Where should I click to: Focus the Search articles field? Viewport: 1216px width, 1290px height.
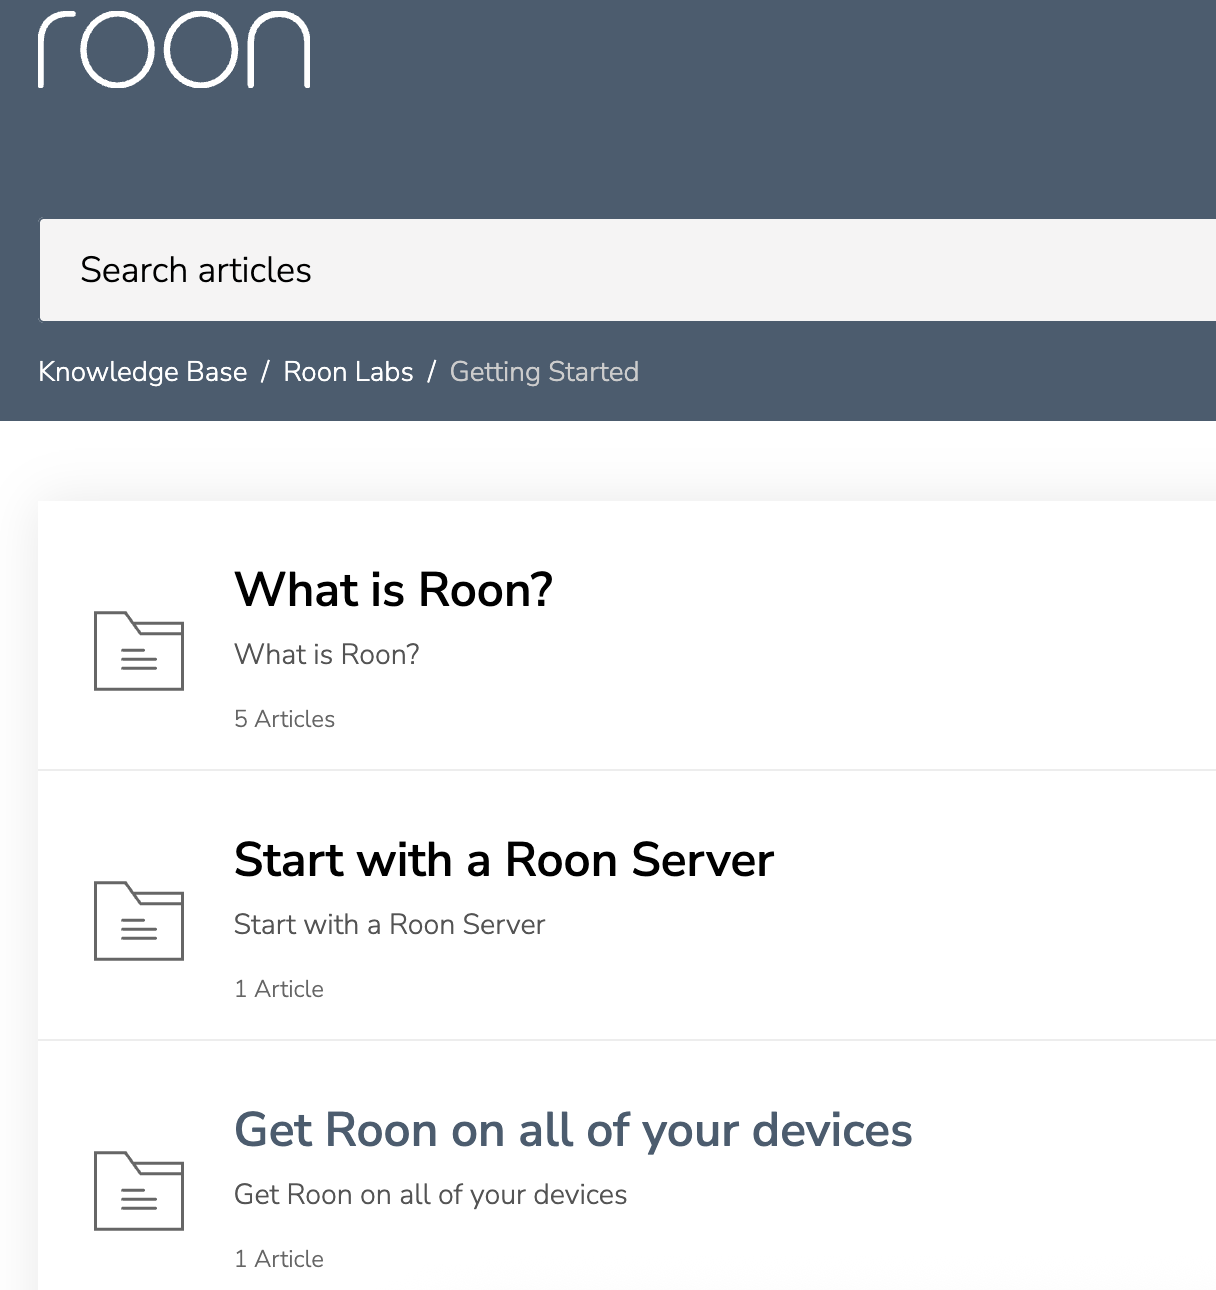628,270
